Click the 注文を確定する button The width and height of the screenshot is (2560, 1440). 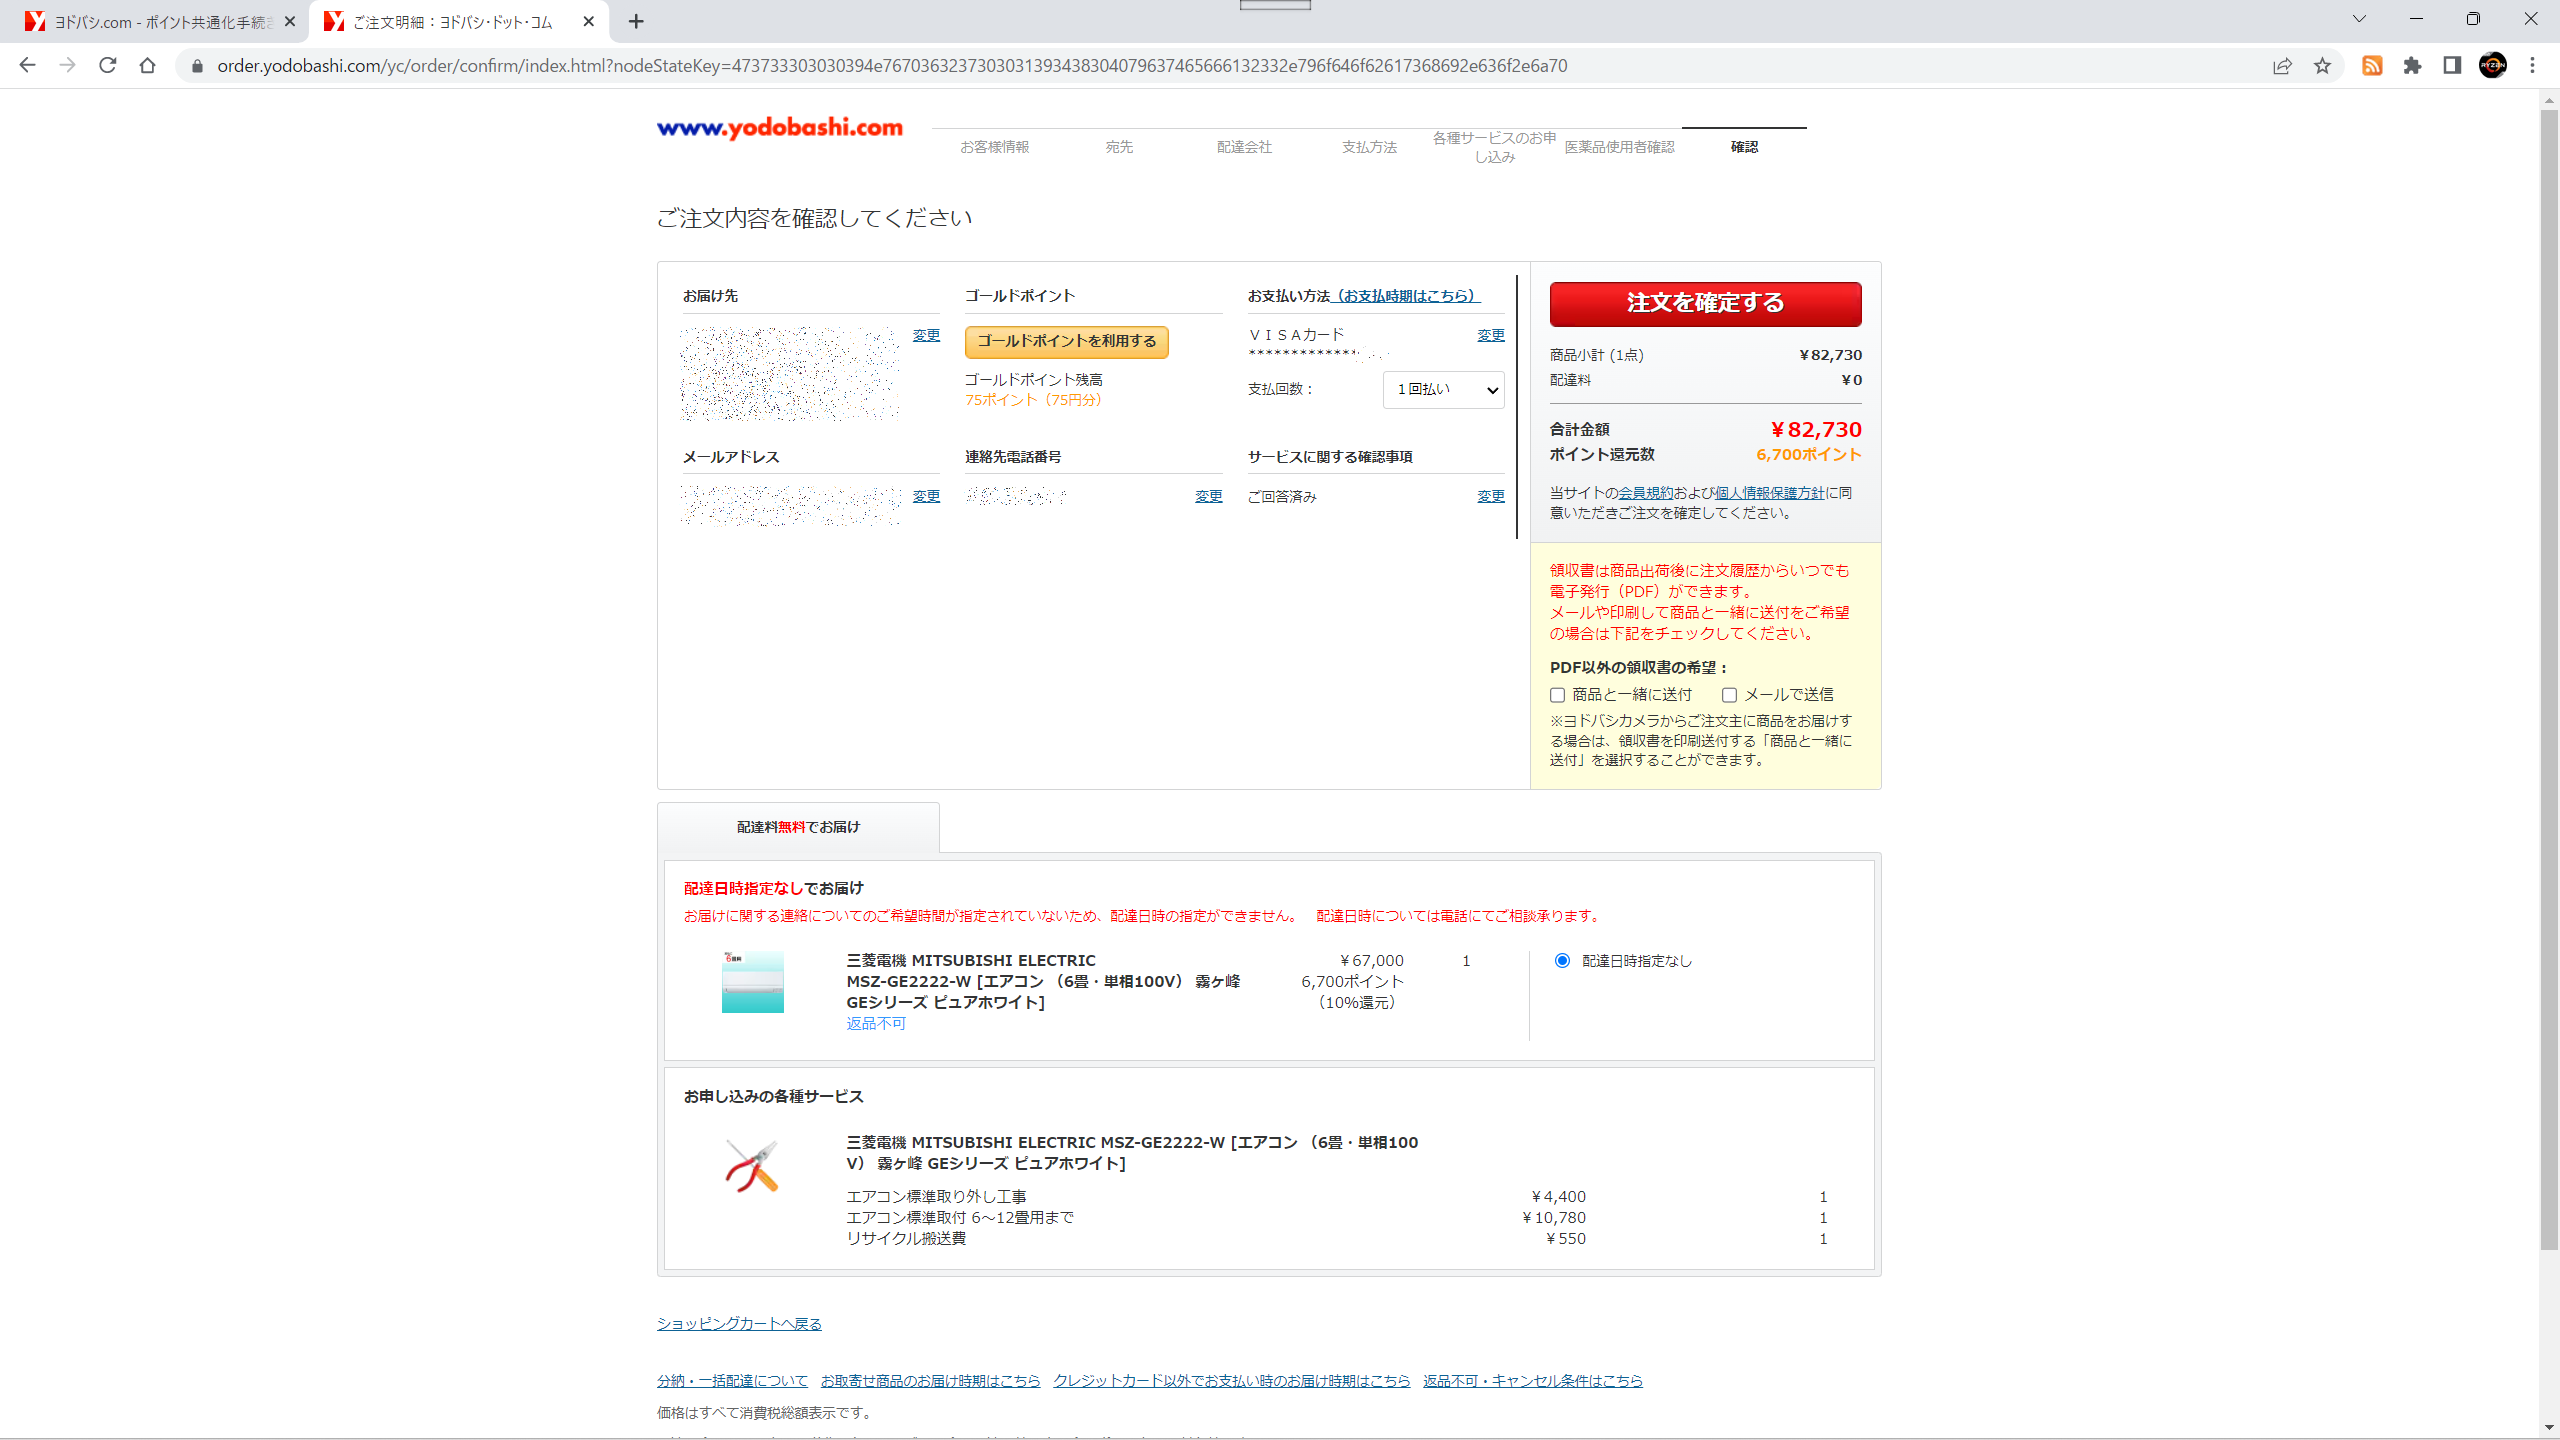(x=1705, y=303)
